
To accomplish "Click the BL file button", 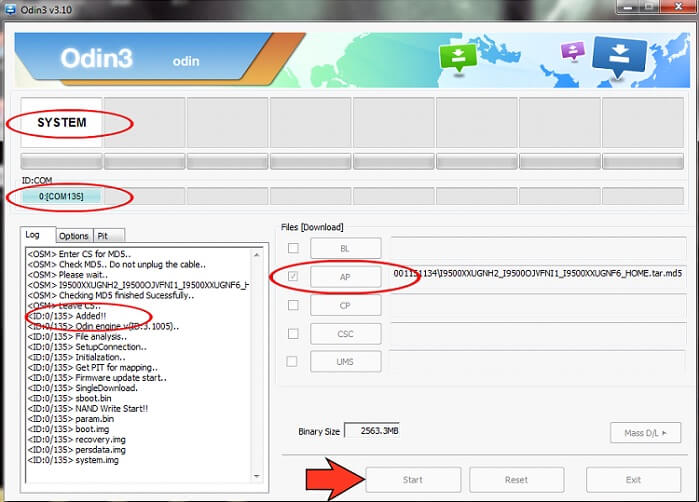I will click(345, 248).
